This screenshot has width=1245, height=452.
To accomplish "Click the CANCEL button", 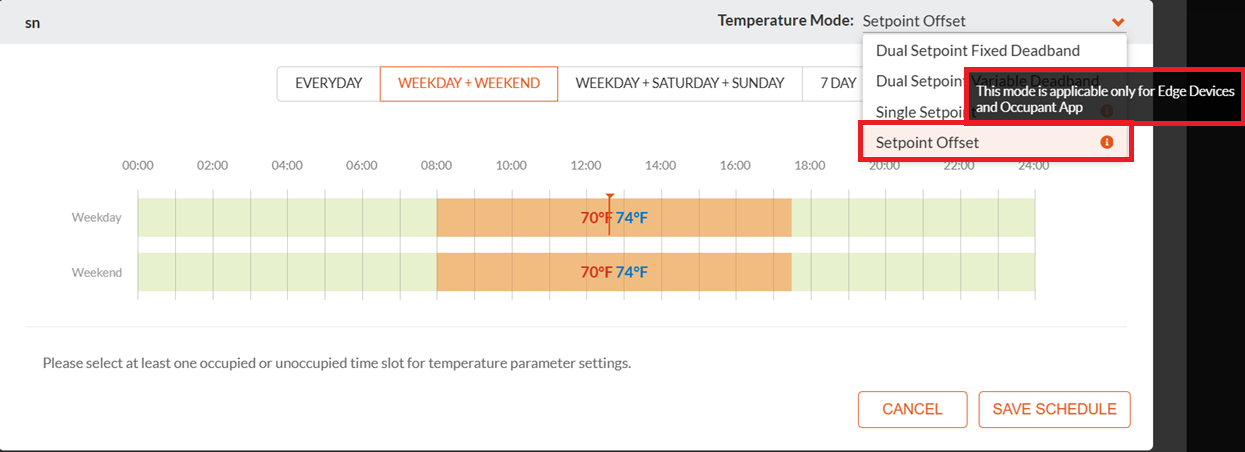I will point(912,409).
